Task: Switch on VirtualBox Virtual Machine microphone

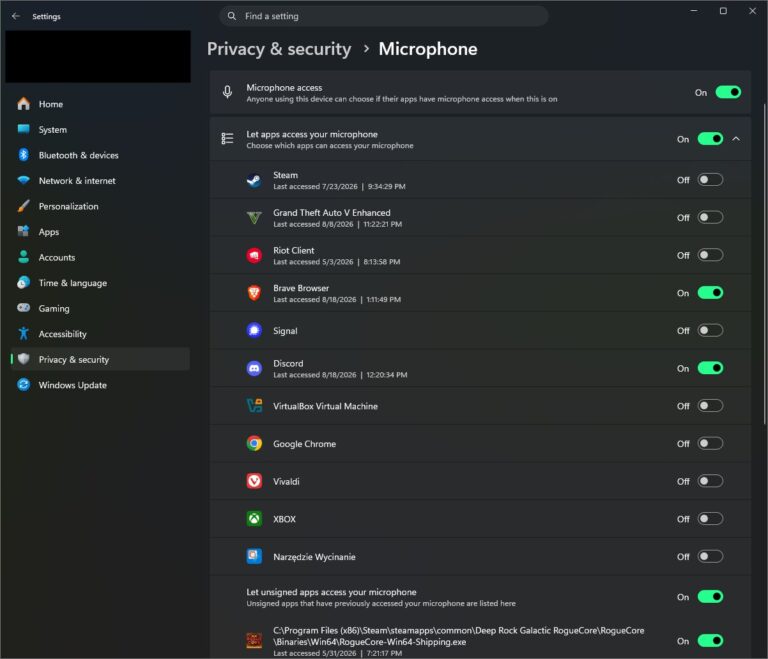Action: (710, 406)
